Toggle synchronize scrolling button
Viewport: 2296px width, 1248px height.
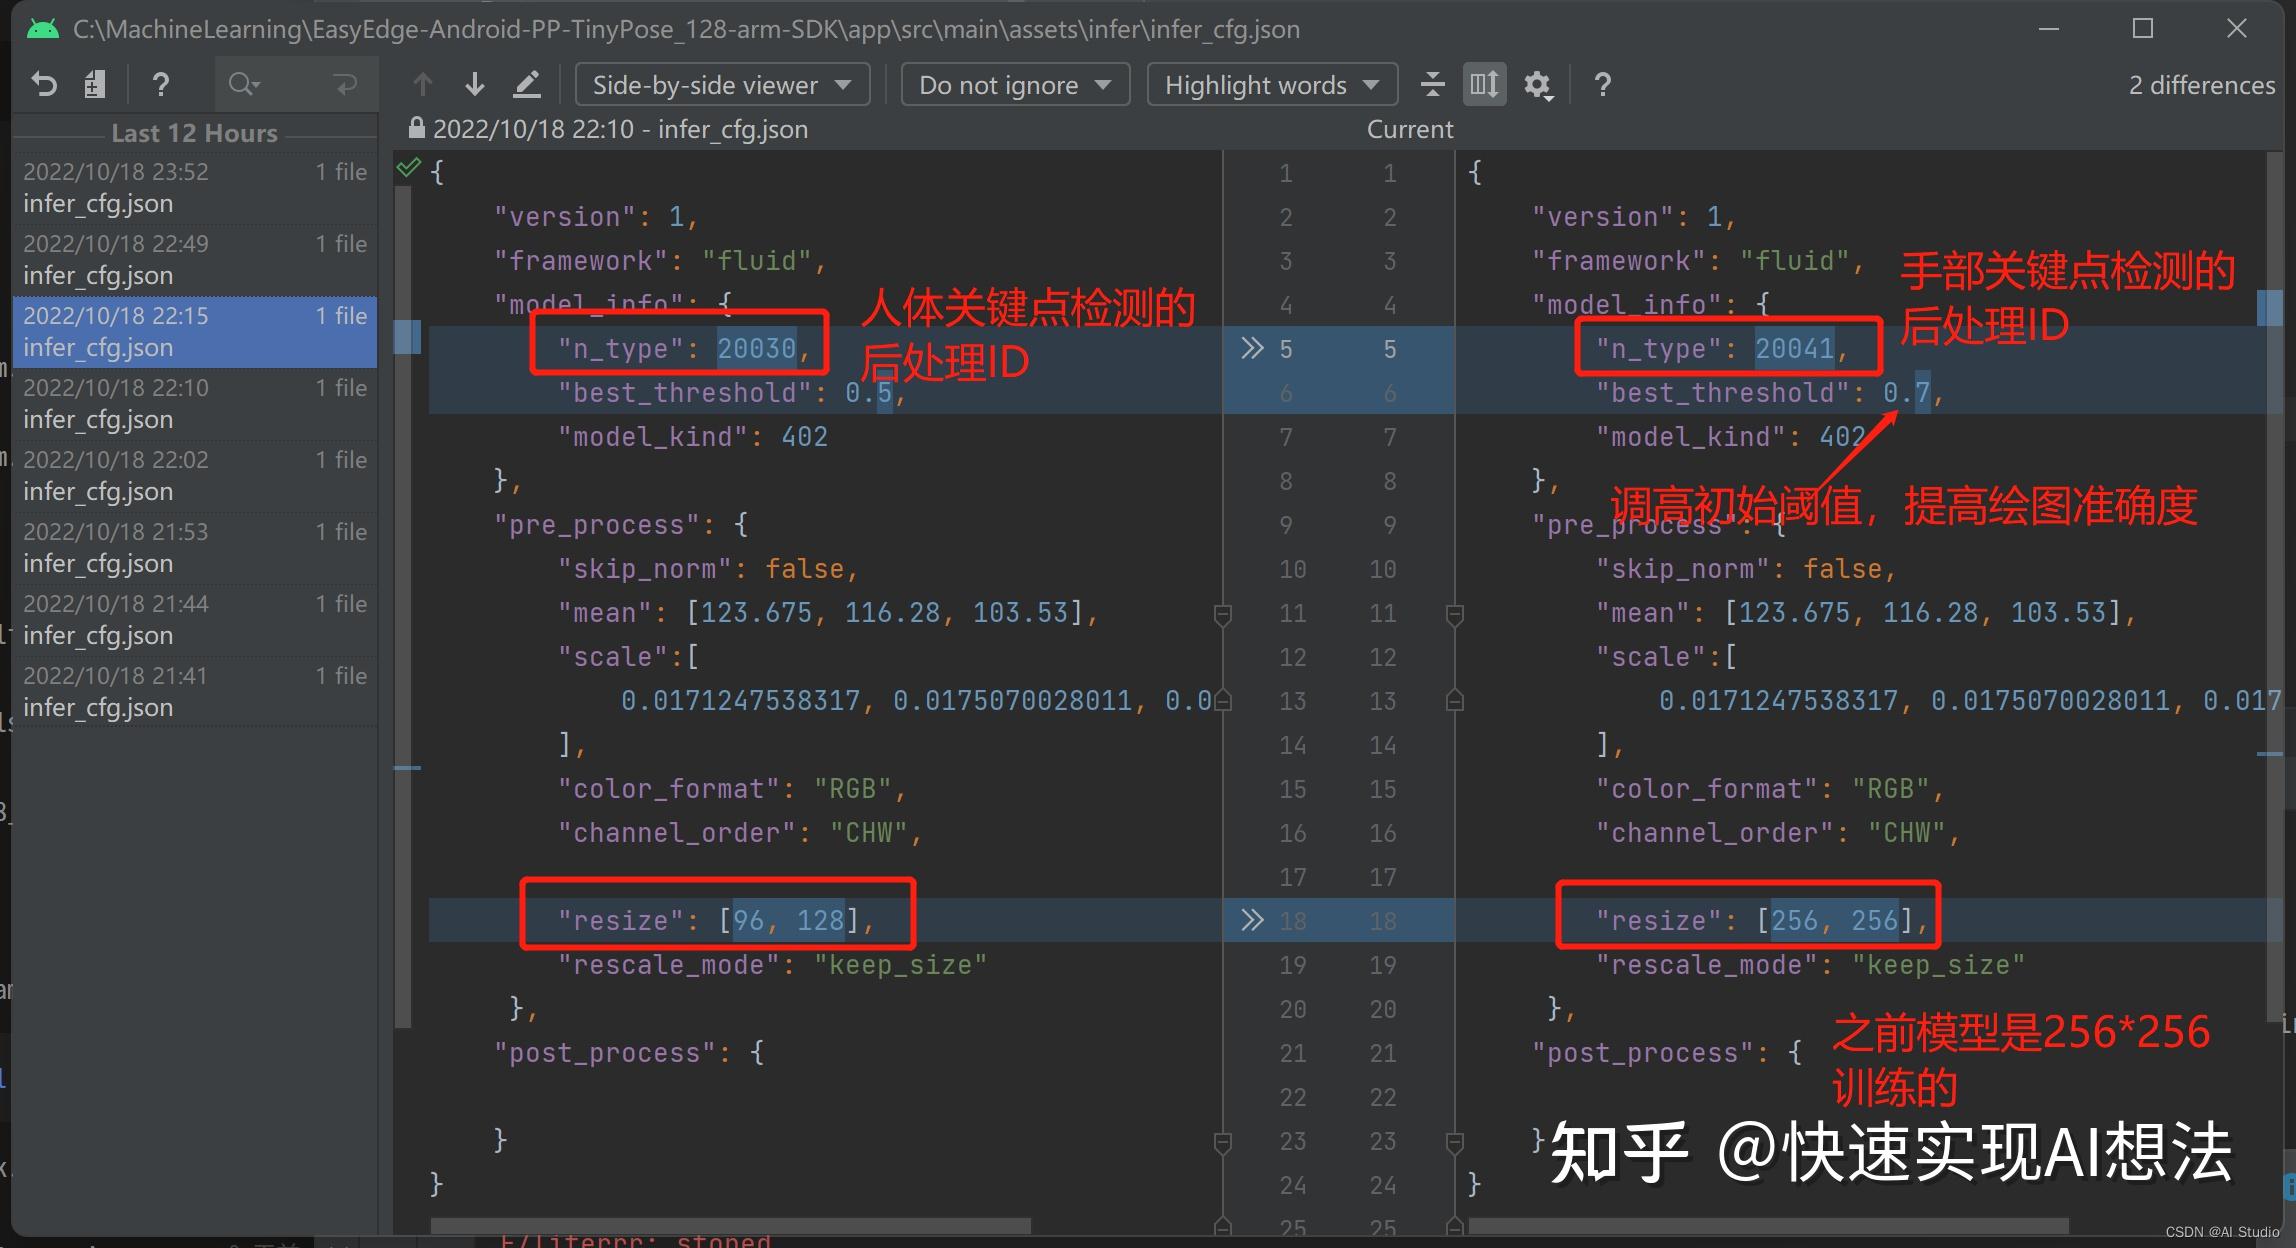(1484, 84)
